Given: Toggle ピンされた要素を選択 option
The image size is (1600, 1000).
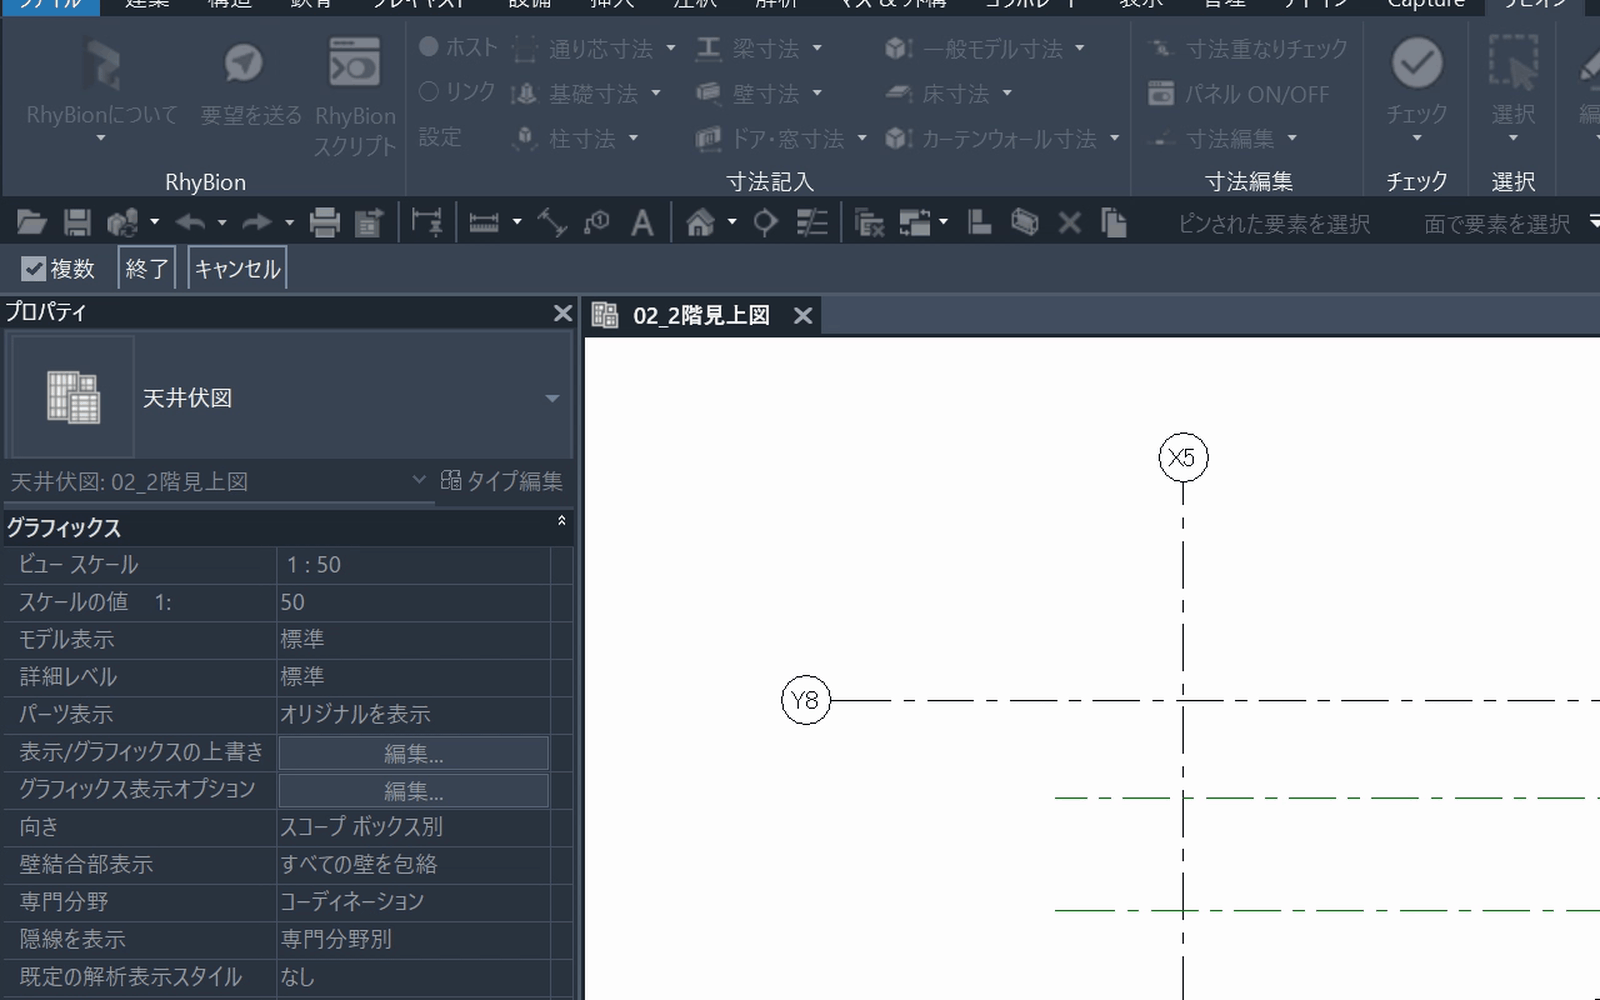Looking at the screenshot, I should click(x=1274, y=224).
